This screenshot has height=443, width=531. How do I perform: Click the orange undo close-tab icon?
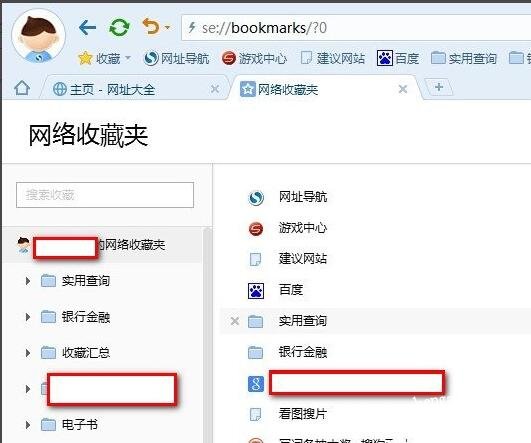click(x=151, y=26)
